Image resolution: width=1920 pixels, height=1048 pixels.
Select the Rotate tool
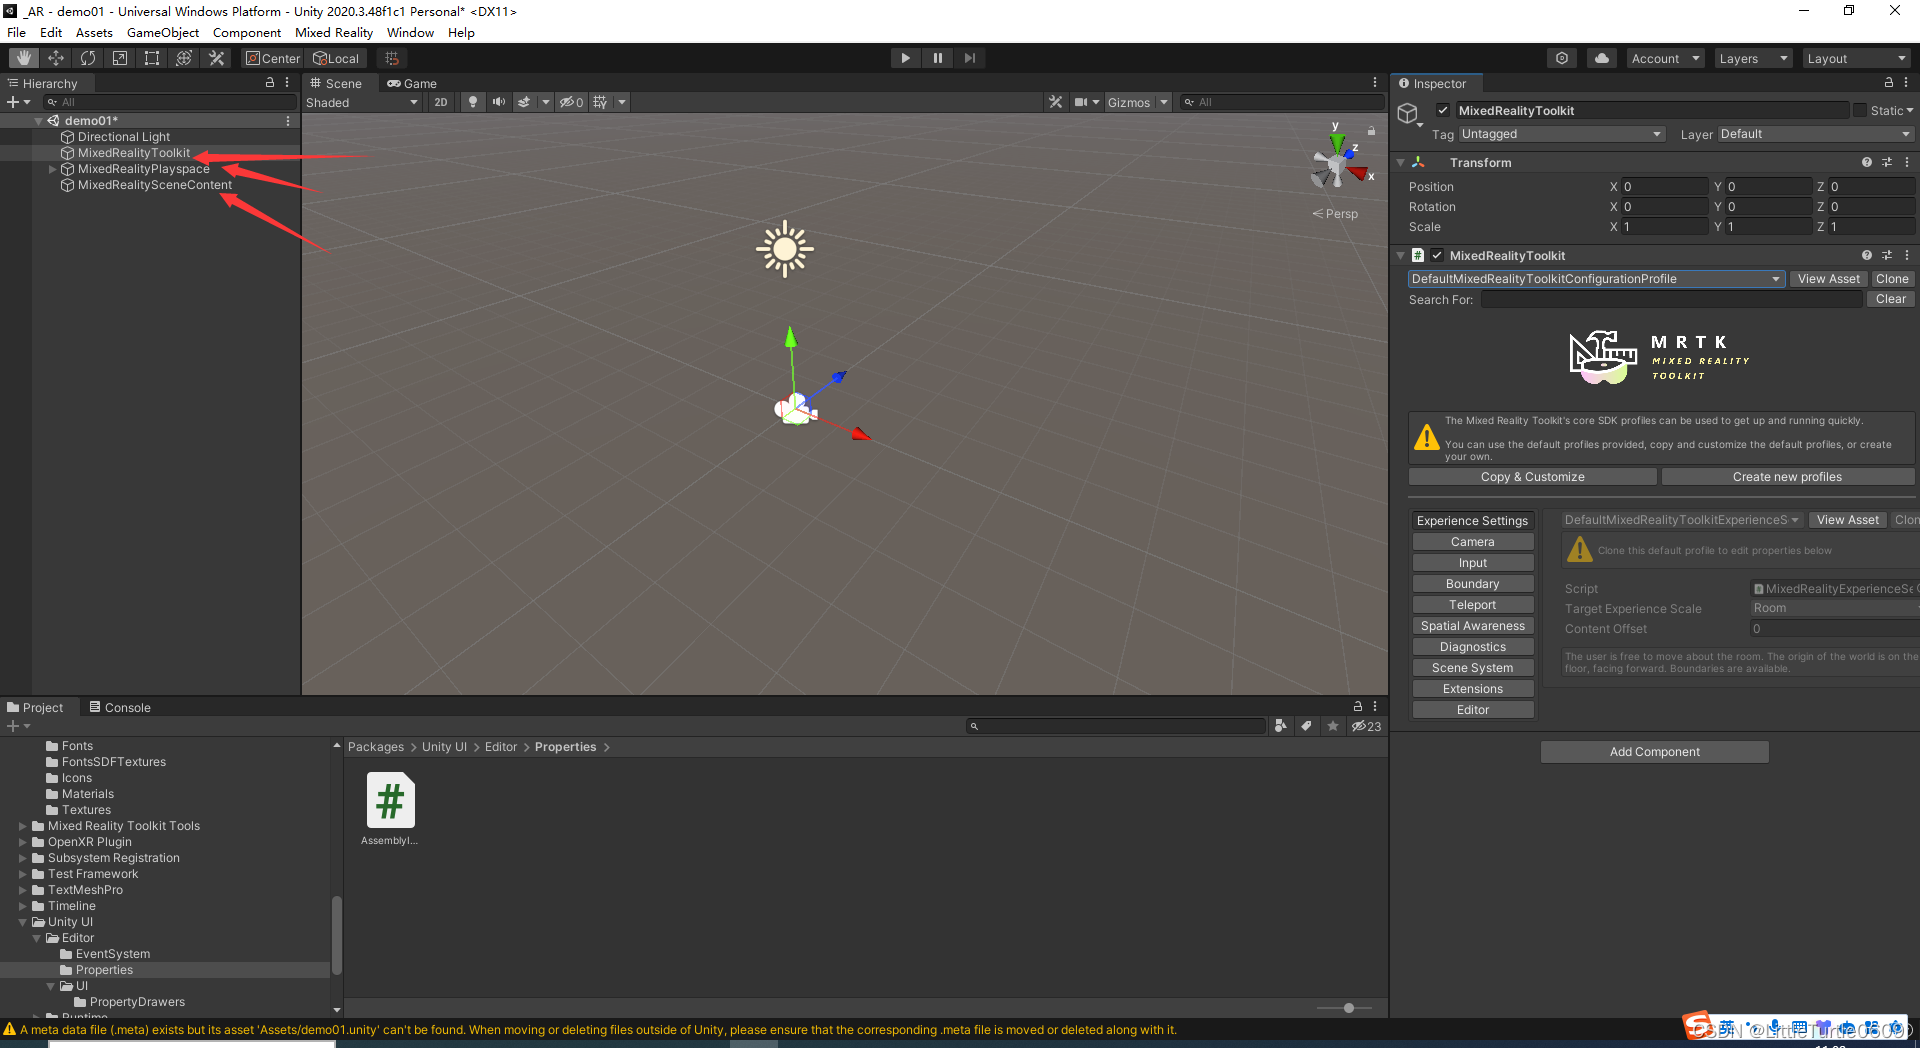pyautogui.click(x=88, y=58)
